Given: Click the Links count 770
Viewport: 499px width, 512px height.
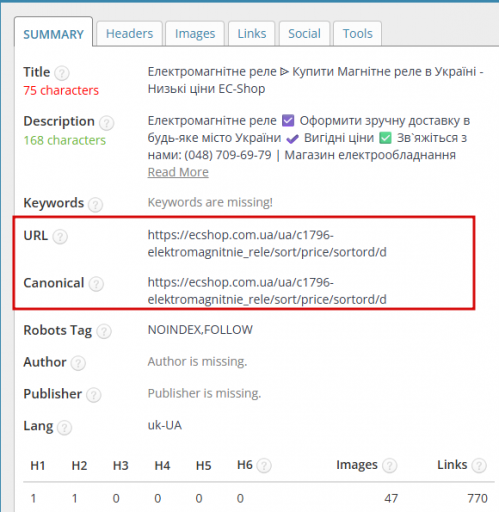Looking at the screenshot, I should click(x=477, y=498).
